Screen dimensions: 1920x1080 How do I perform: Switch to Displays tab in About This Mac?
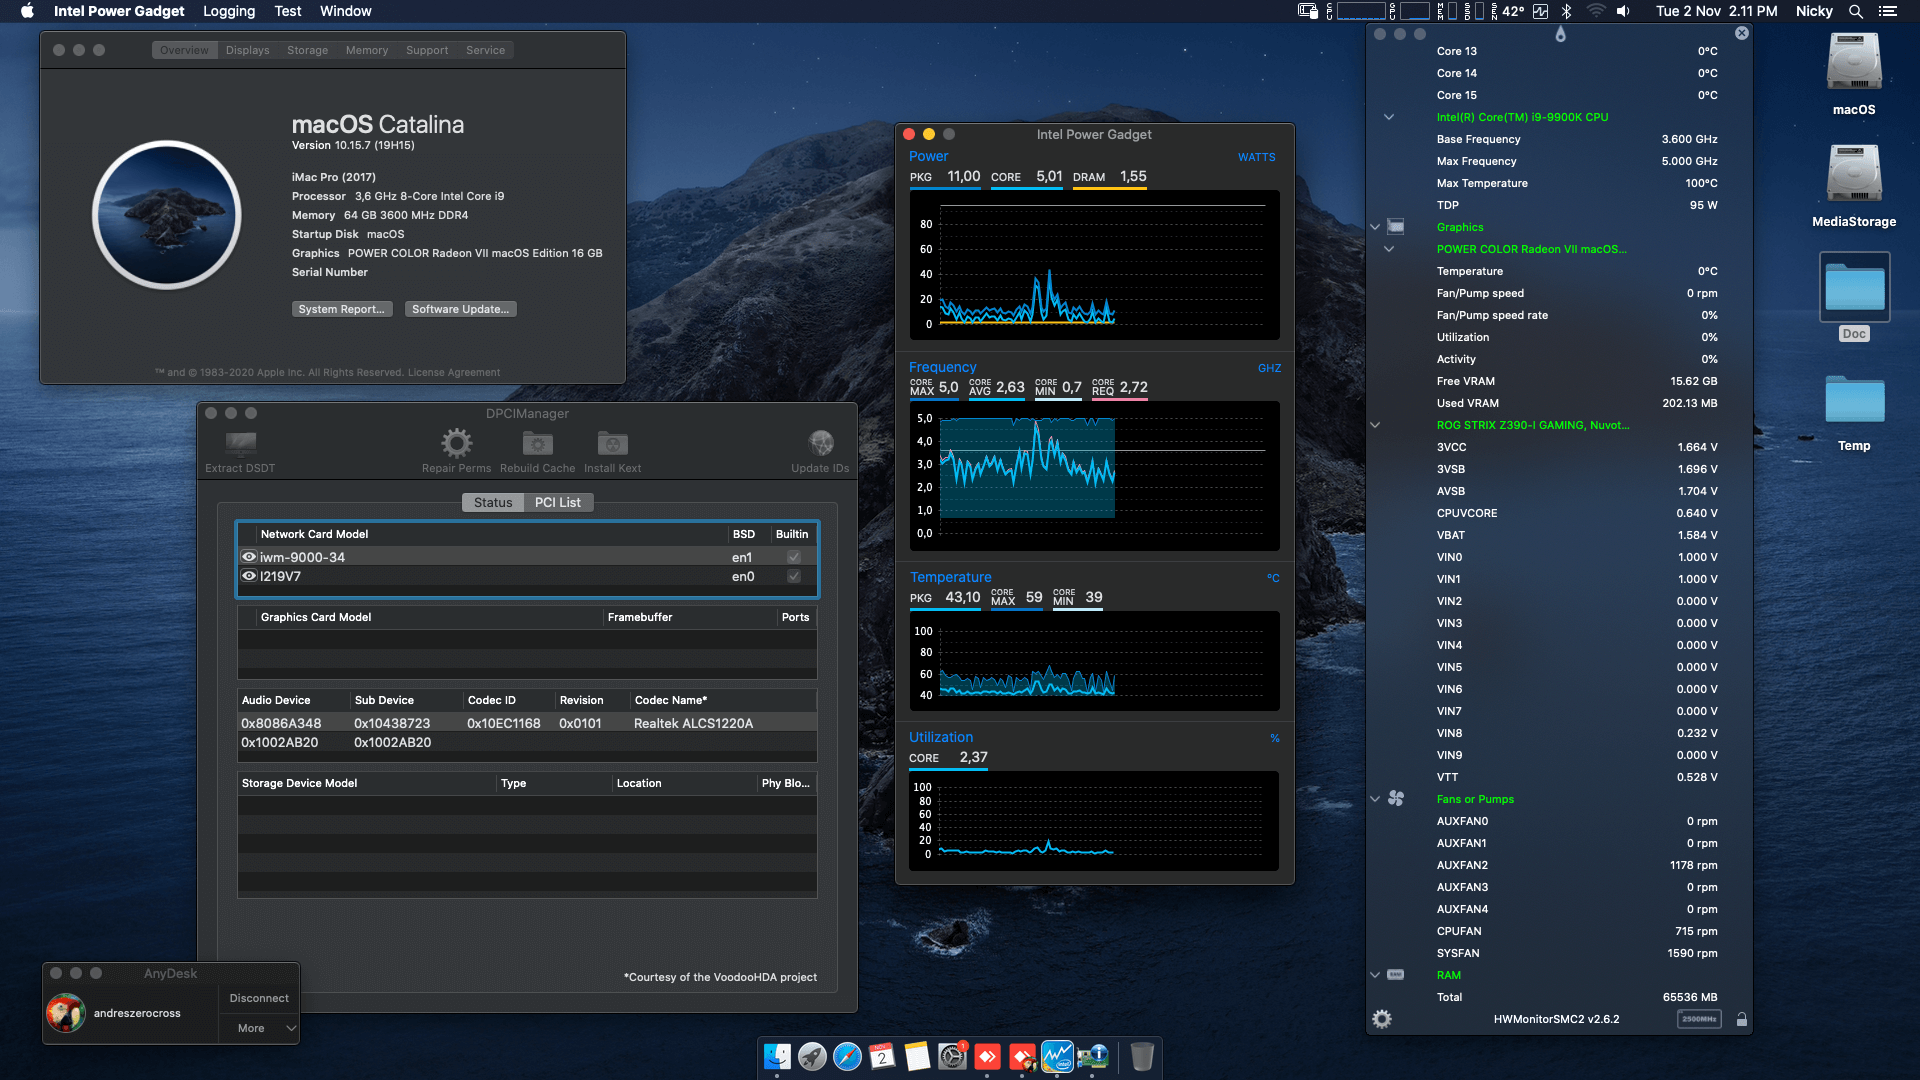click(x=247, y=50)
